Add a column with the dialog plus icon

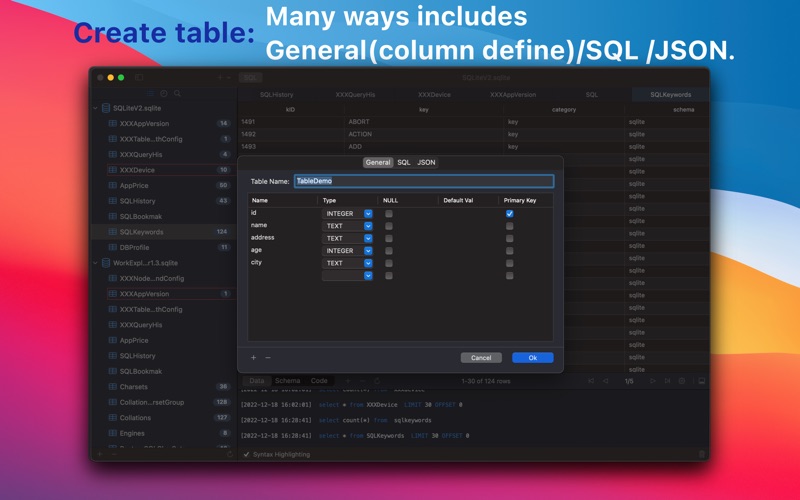pos(254,358)
